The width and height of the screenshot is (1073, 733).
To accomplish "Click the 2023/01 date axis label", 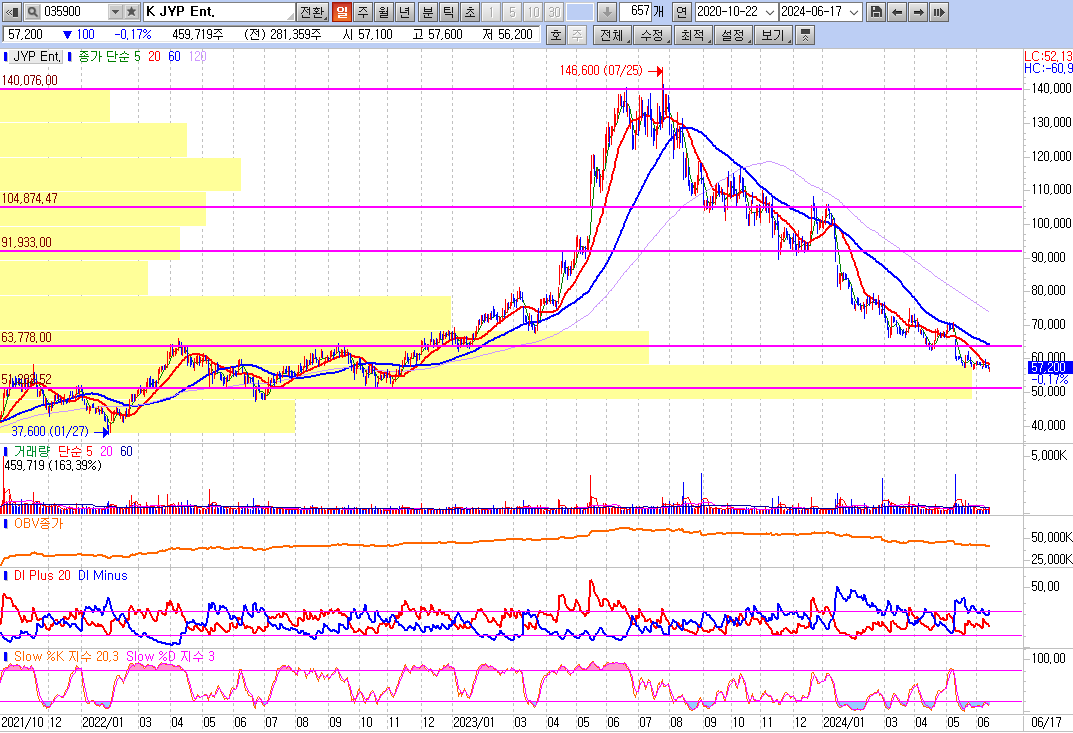I will (474, 723).
